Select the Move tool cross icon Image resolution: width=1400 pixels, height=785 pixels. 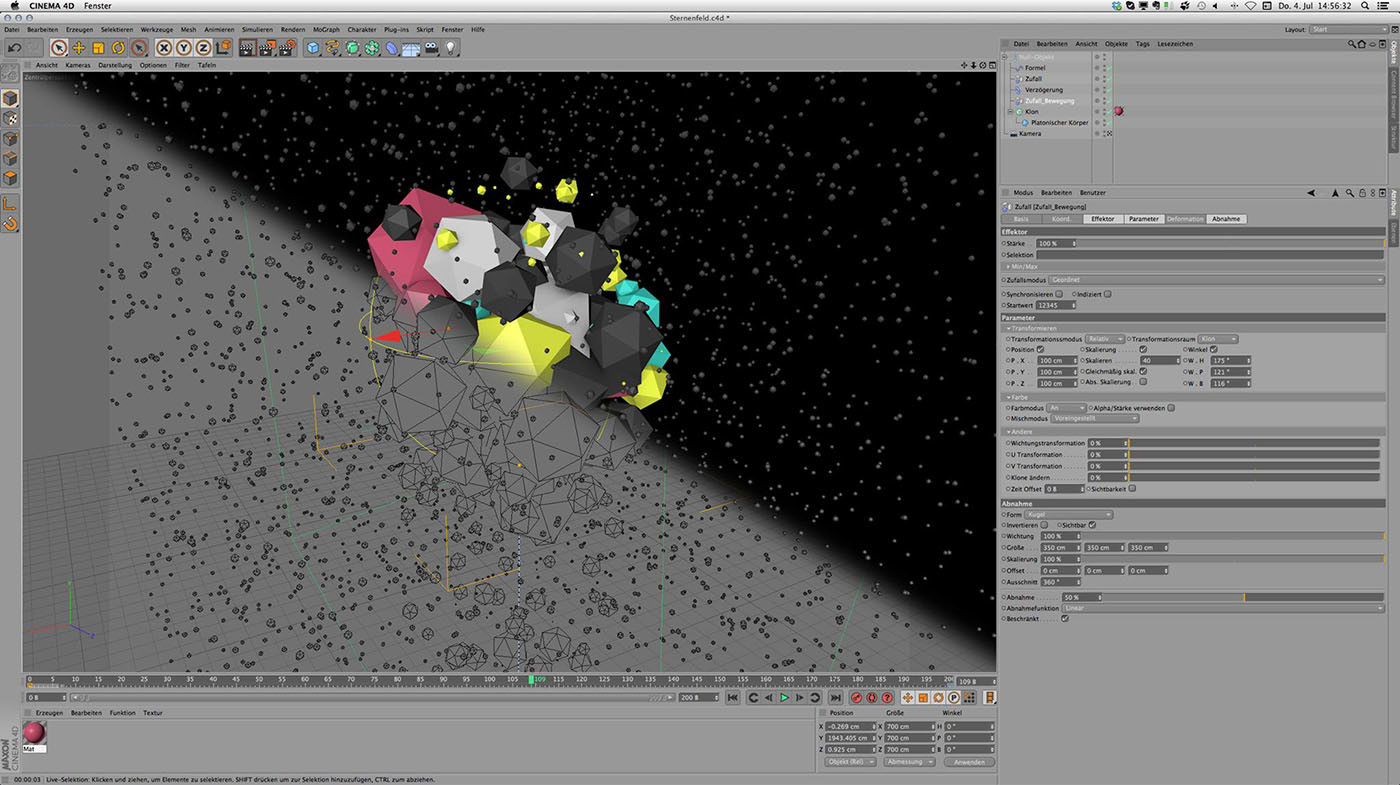[x=78, y=47]
